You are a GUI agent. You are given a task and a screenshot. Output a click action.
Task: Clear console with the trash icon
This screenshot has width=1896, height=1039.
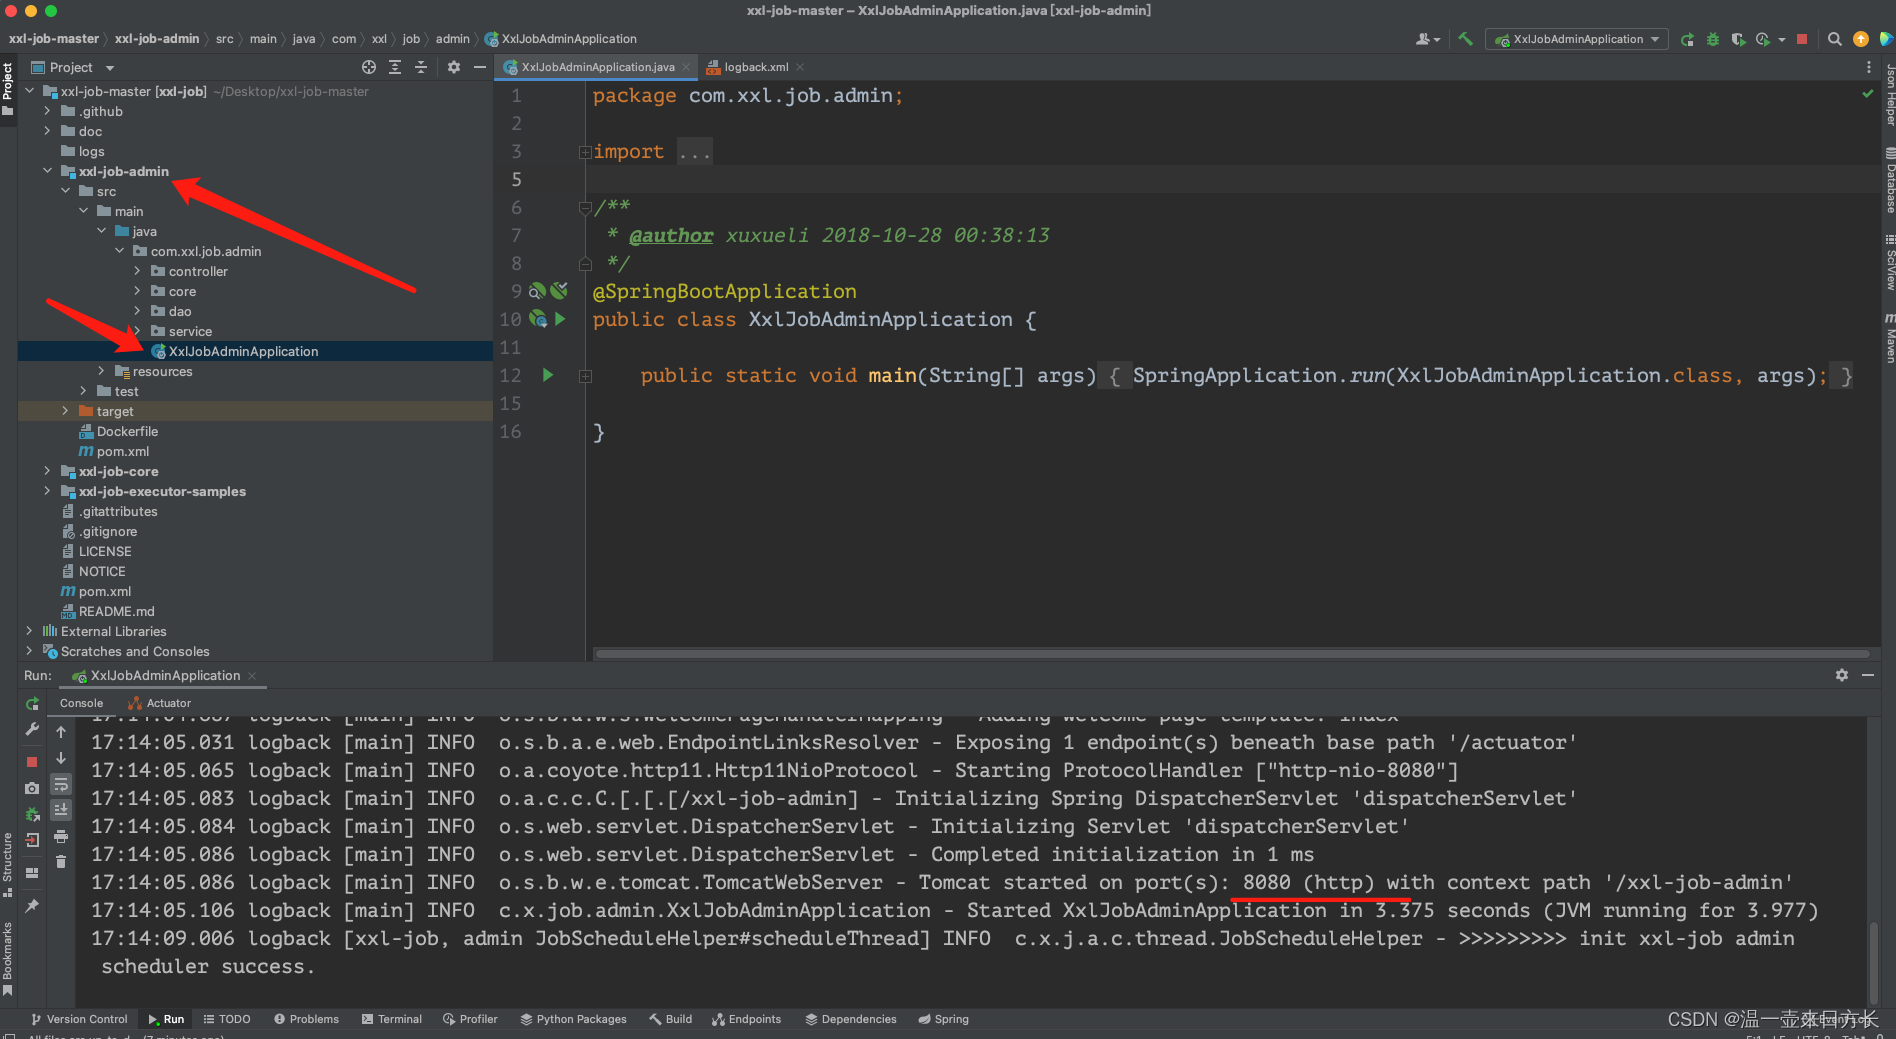61,862
